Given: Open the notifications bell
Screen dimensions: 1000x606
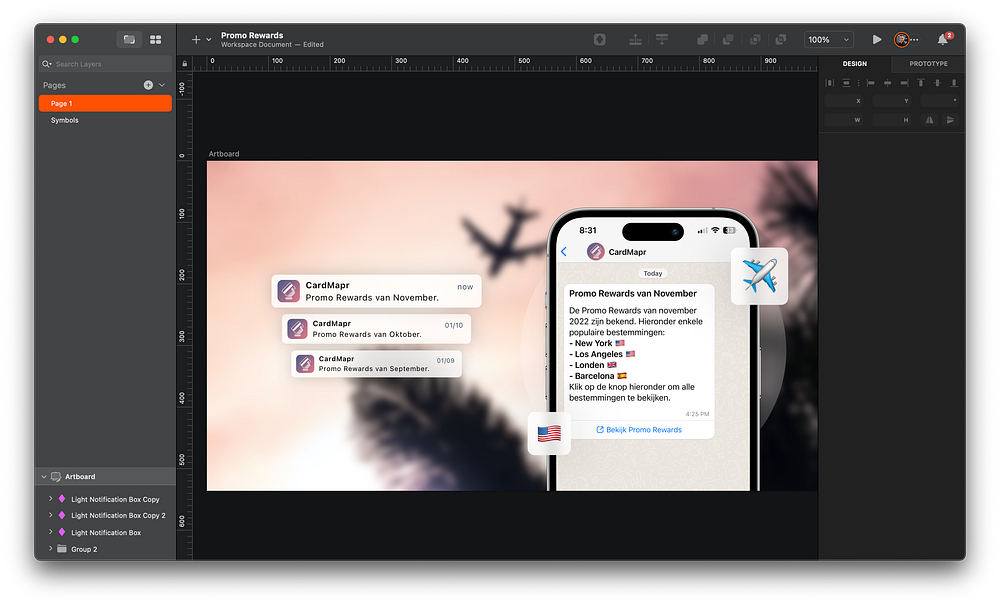Looking at the screenshot, I should tap(943, 40).
